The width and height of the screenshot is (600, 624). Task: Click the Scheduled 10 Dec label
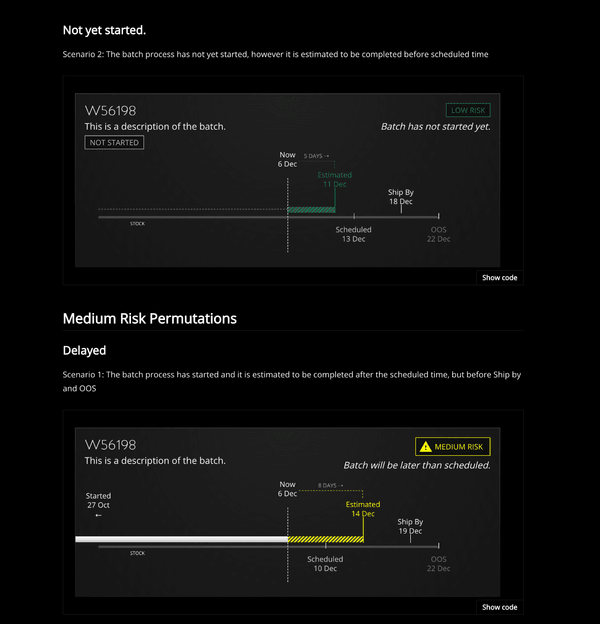[x=325, y=564]
